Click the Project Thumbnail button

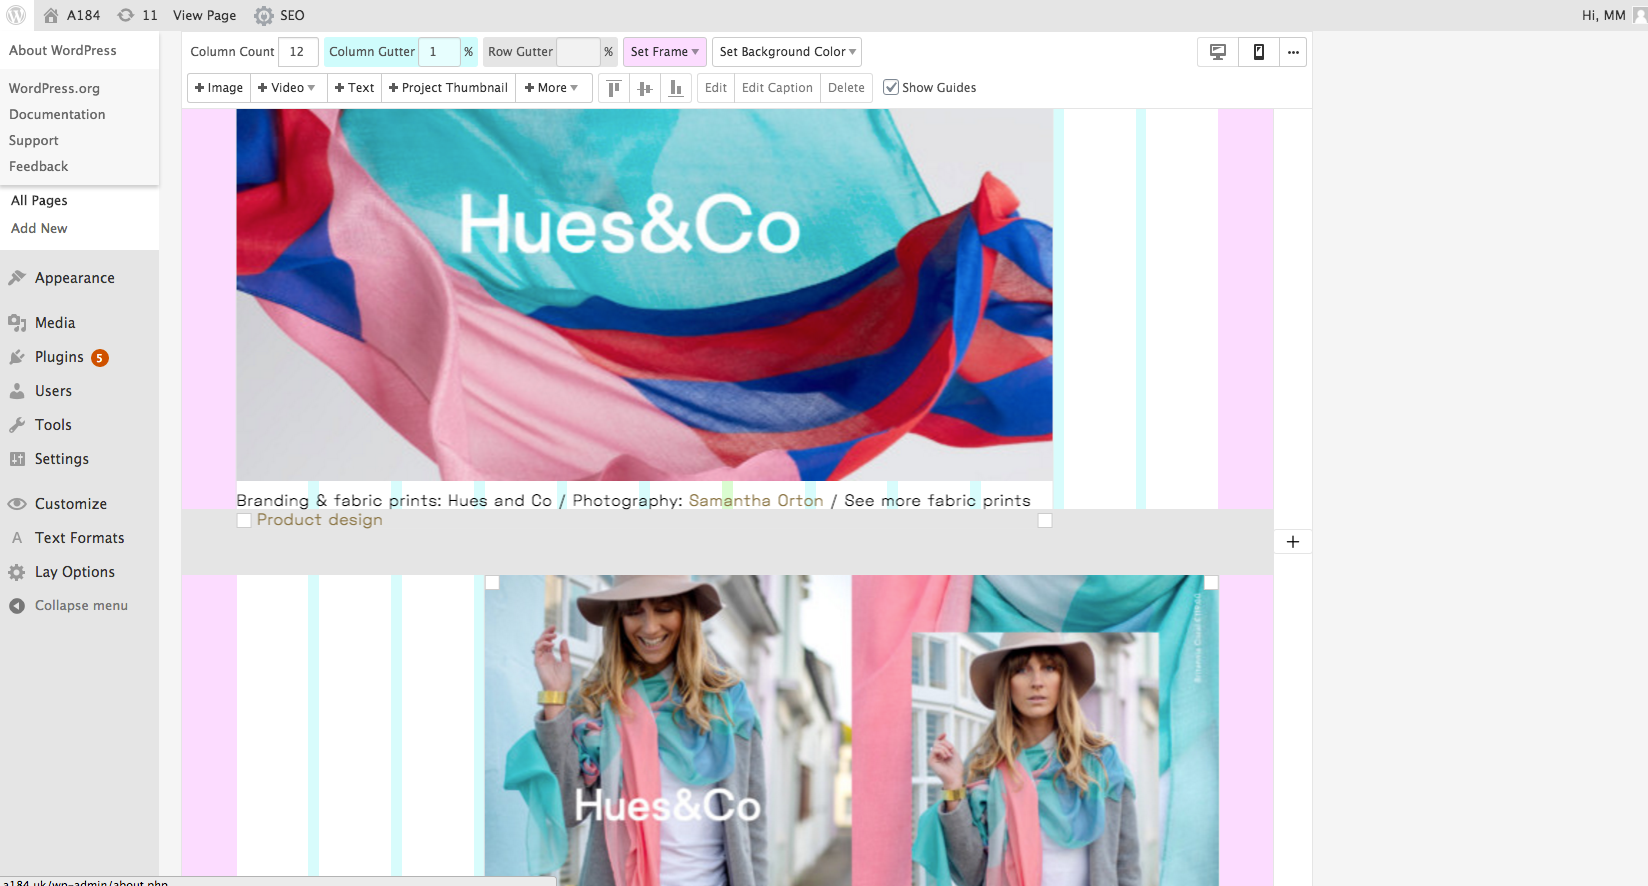[x=448, y=88]
